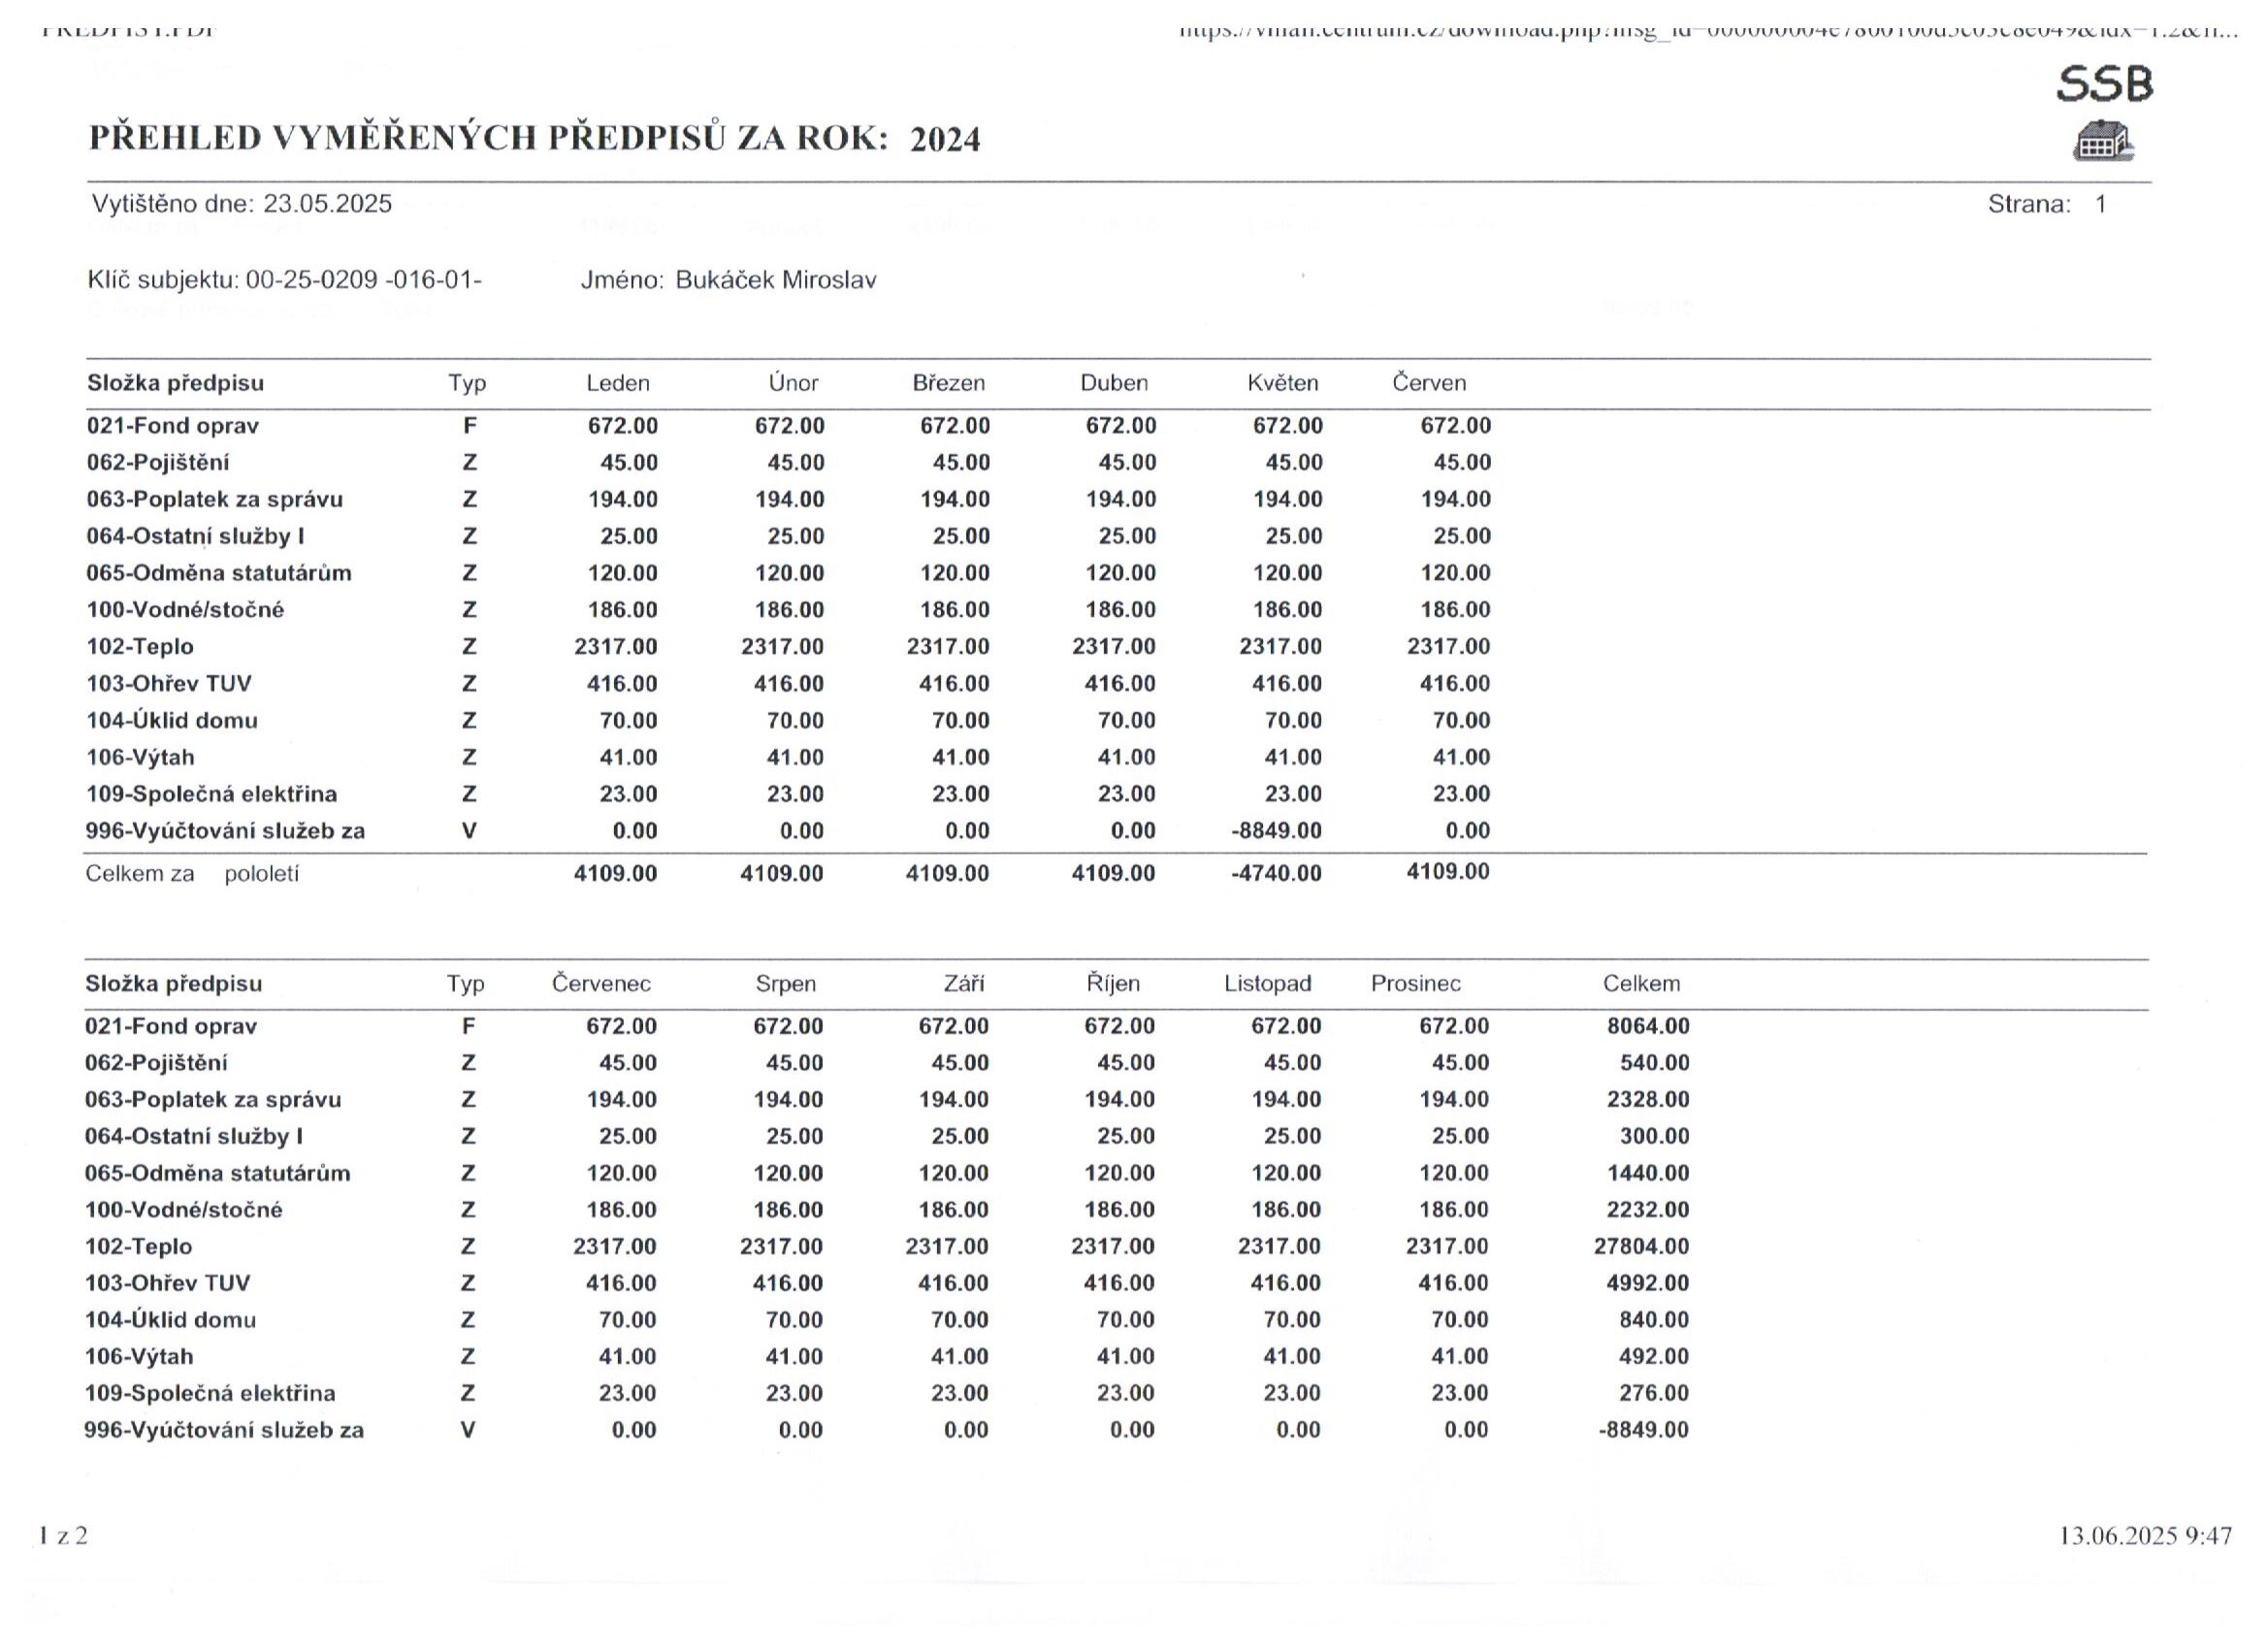
Task: Click 996-Vyúčtování služeb za in the second table
Action: pyautogui.click(x=224, y=1431)
